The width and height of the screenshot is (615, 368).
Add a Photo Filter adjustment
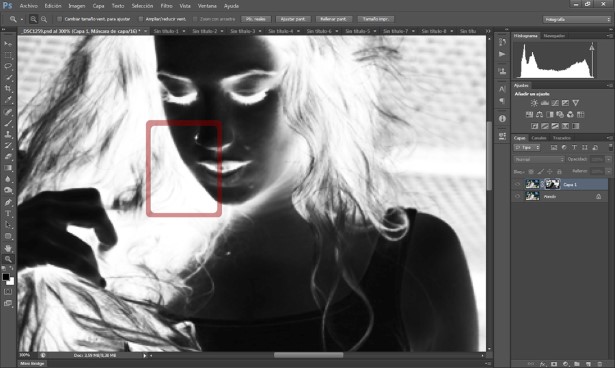(560, 115)
